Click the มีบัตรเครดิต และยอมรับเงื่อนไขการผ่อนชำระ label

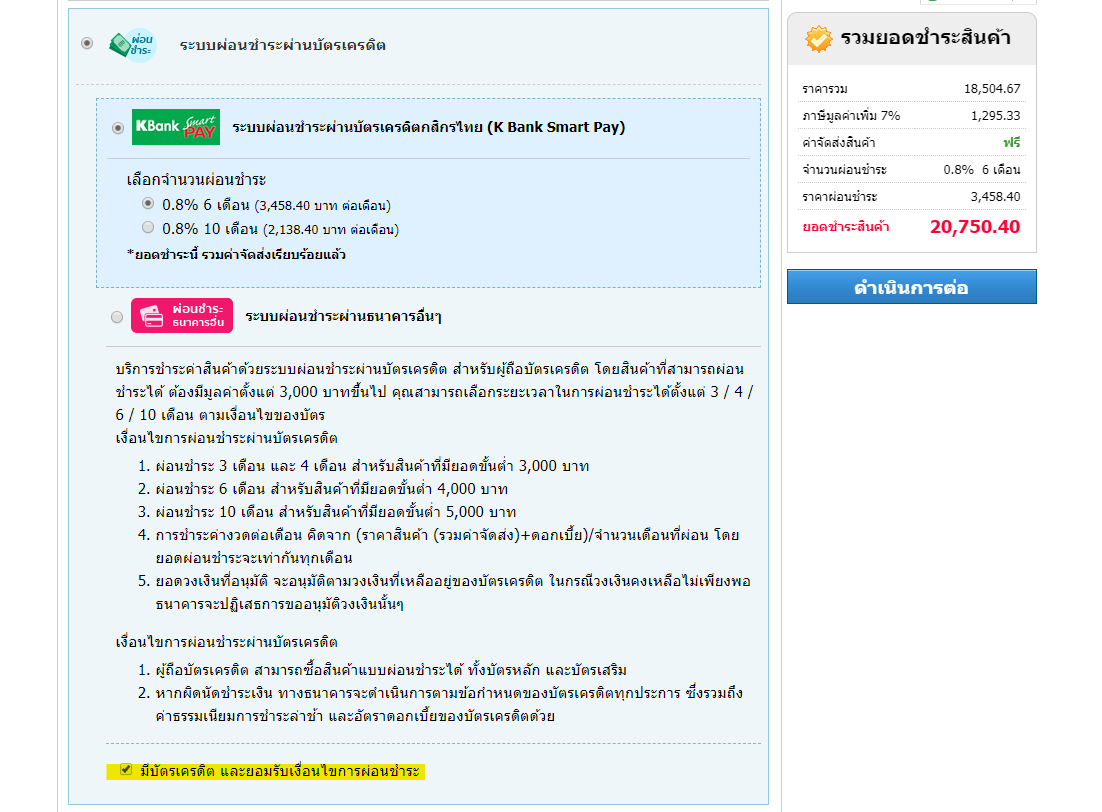[280, 771]
